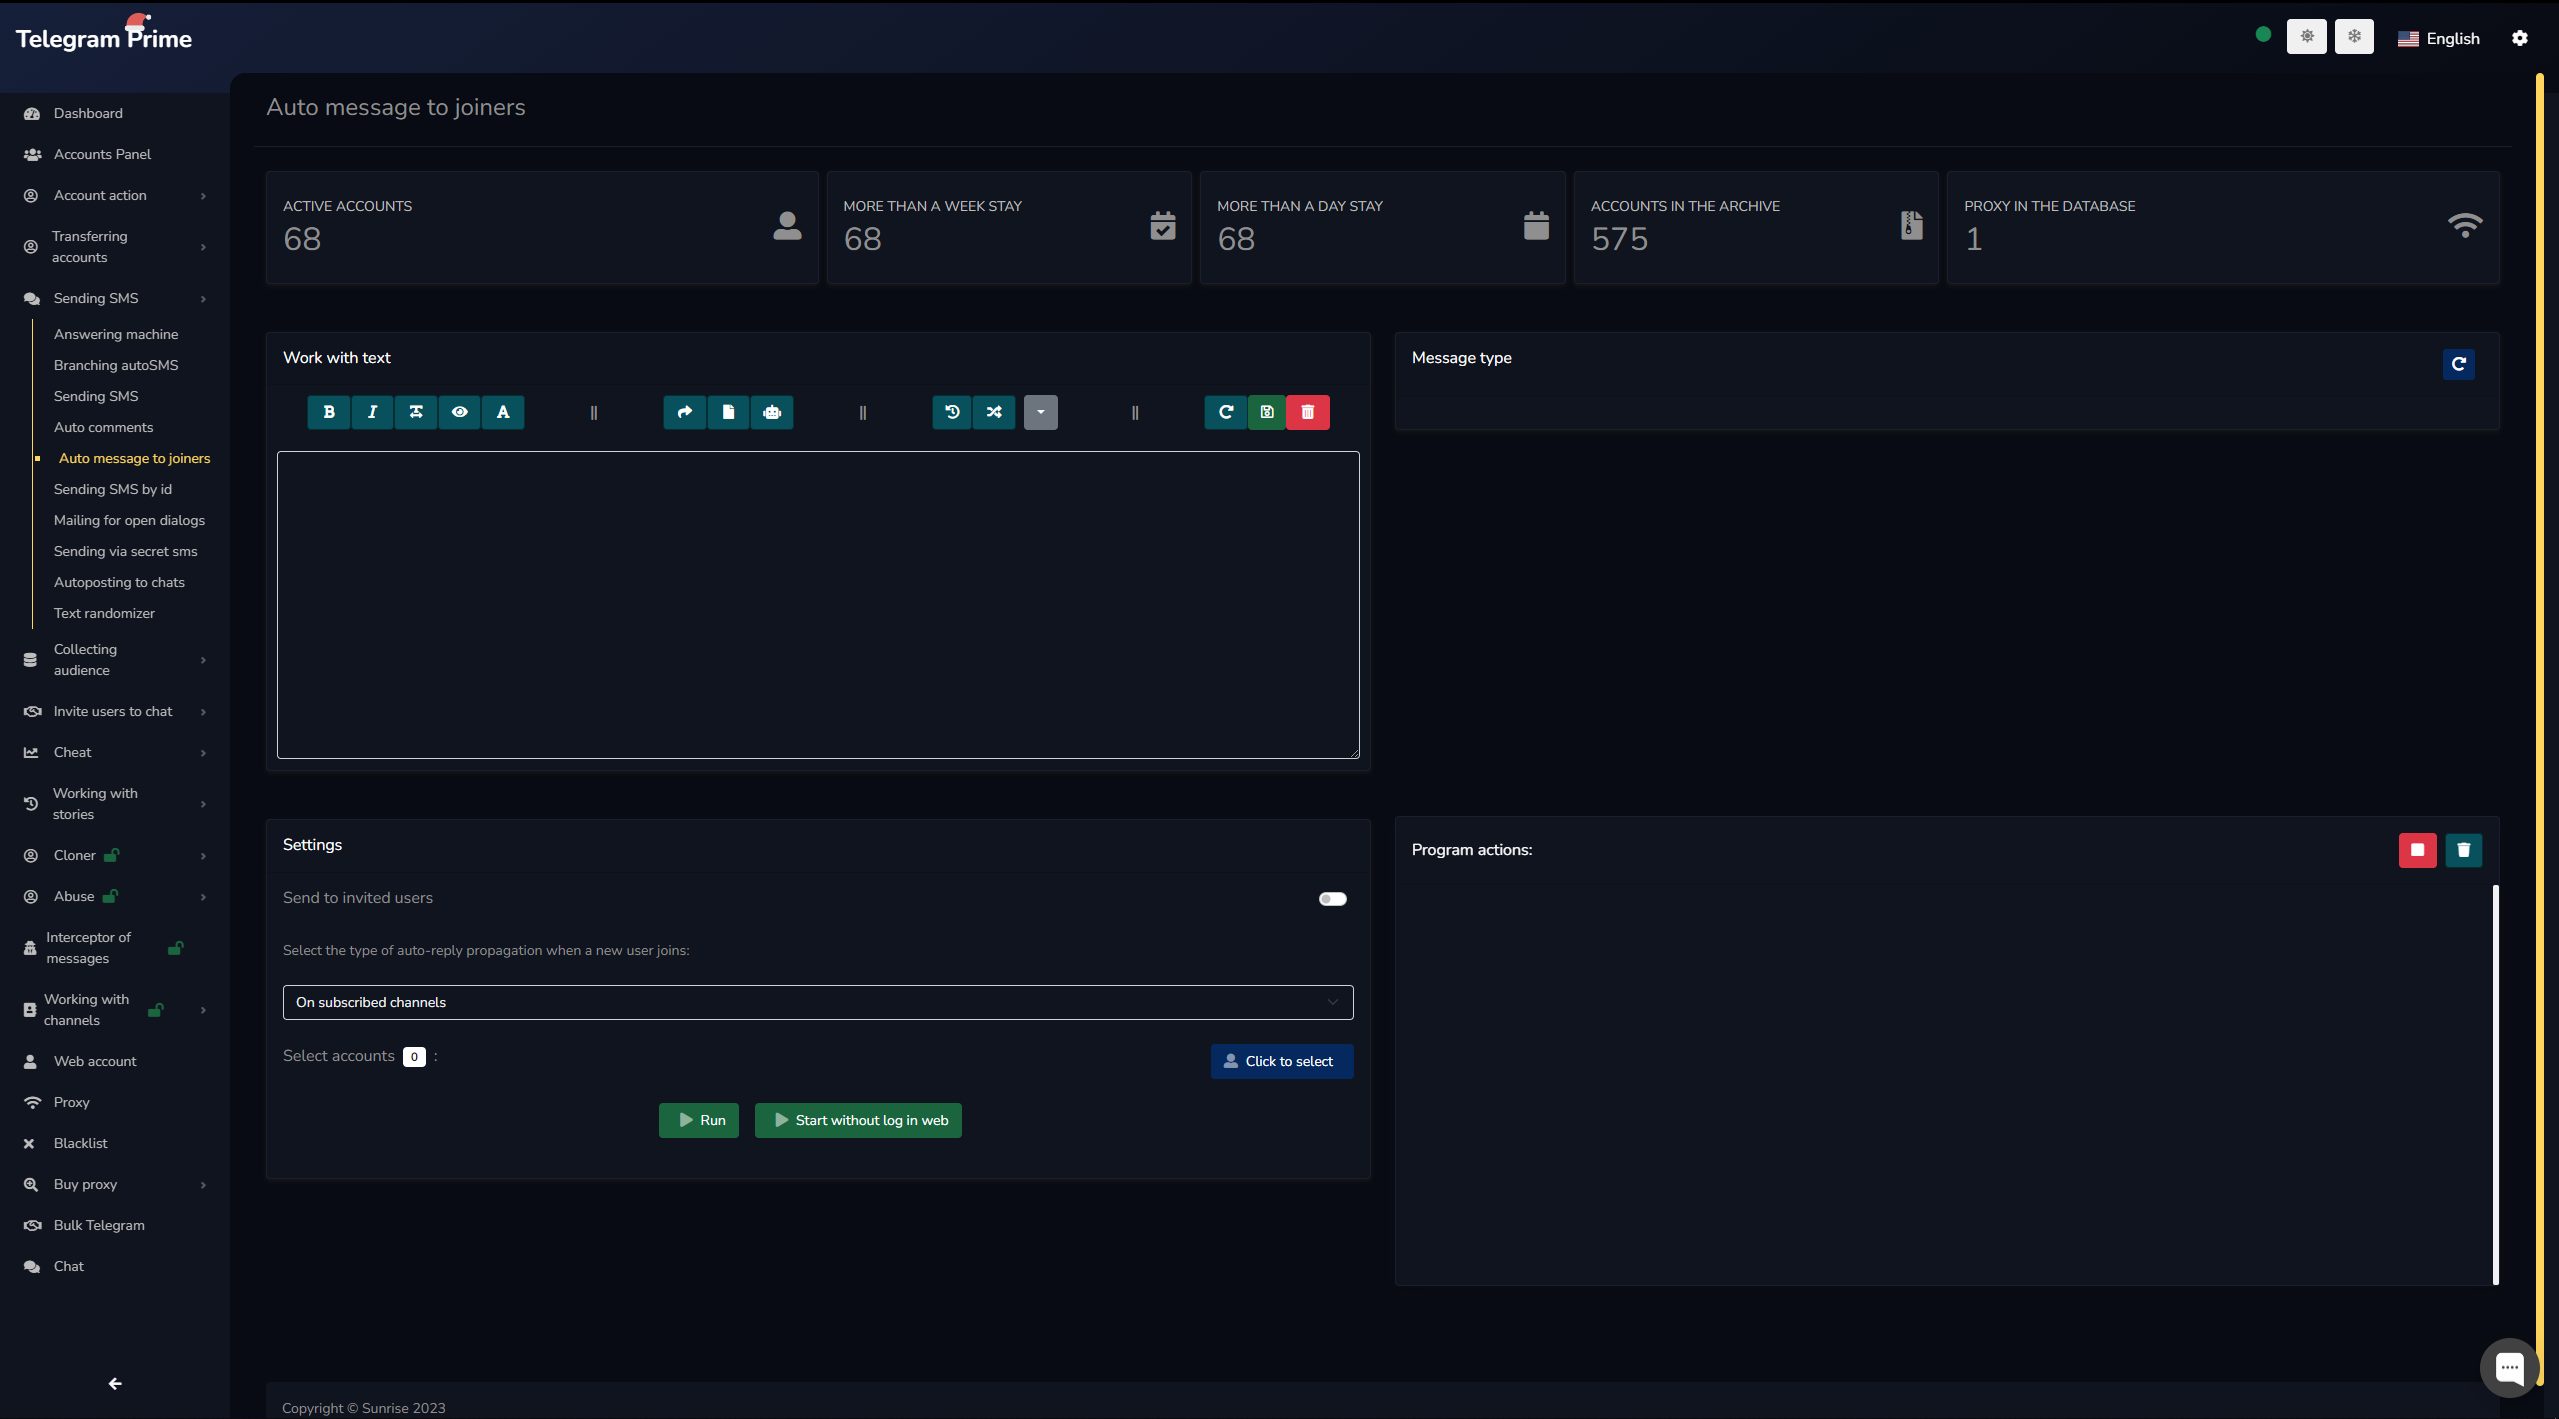Refresh the Message type panel

pyautogui.click(x=2458, y=364)
